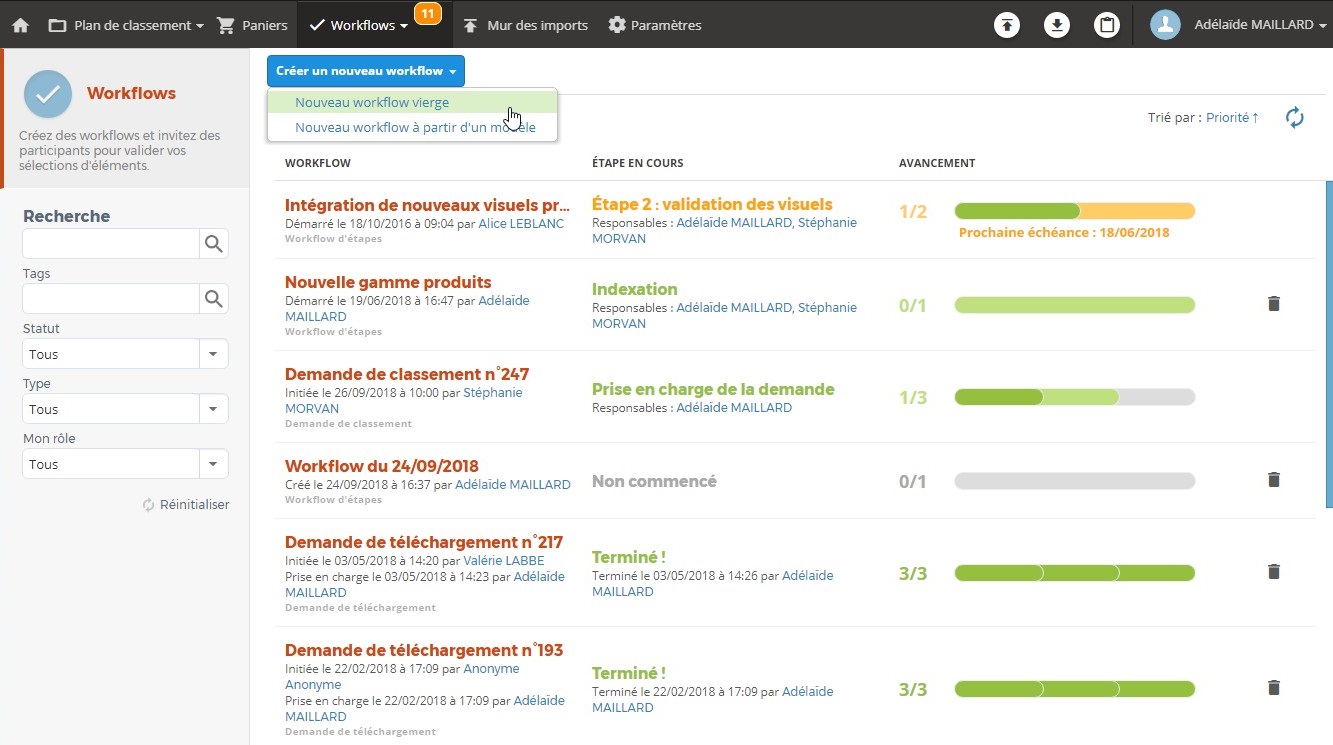Click the Workflows checkmark logo in sidebar
The width and height of the screenshot is (1333, 745).
coord(48,94)
